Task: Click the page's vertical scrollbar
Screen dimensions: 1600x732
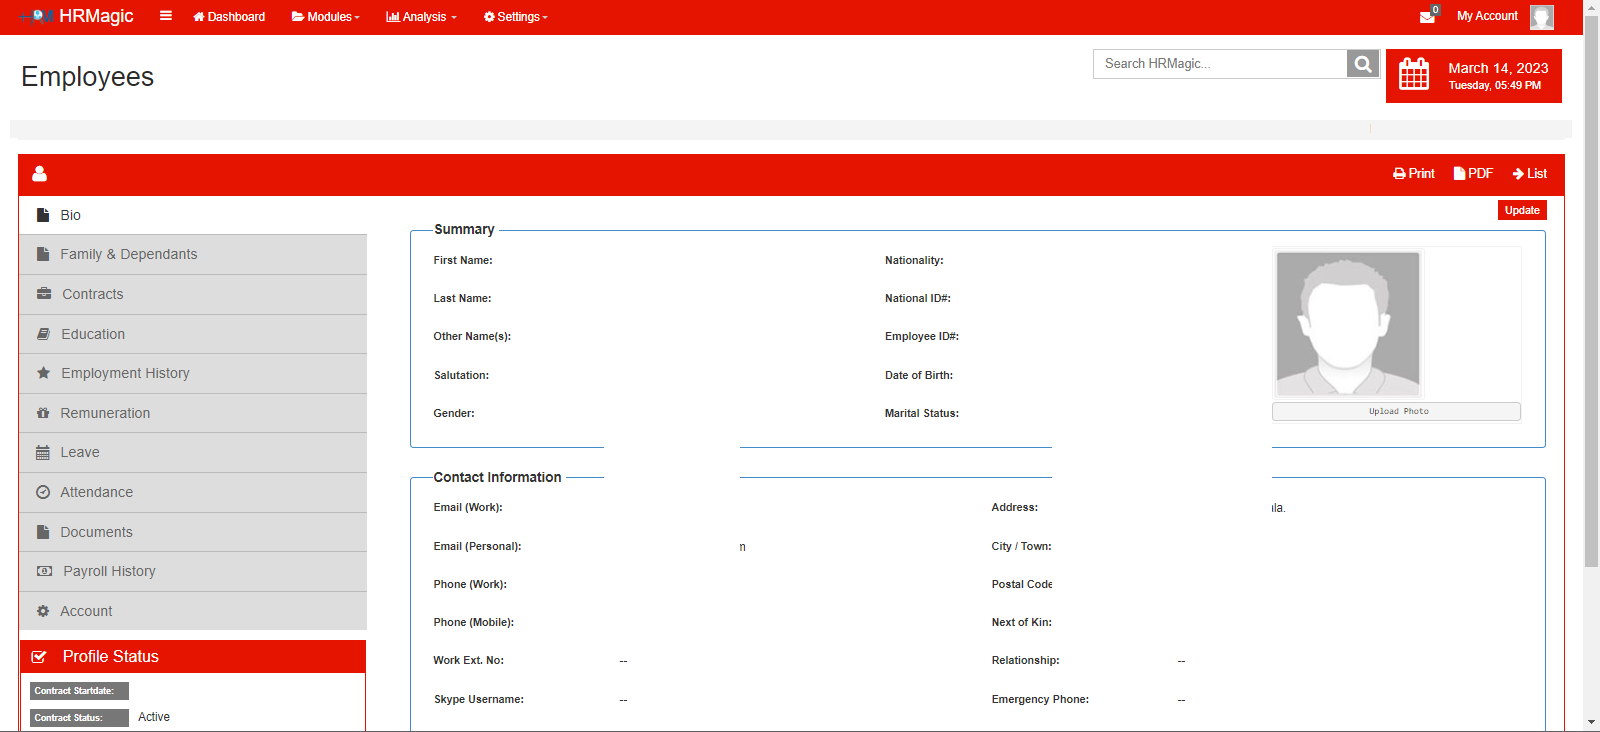Action: coord(1591,300)
